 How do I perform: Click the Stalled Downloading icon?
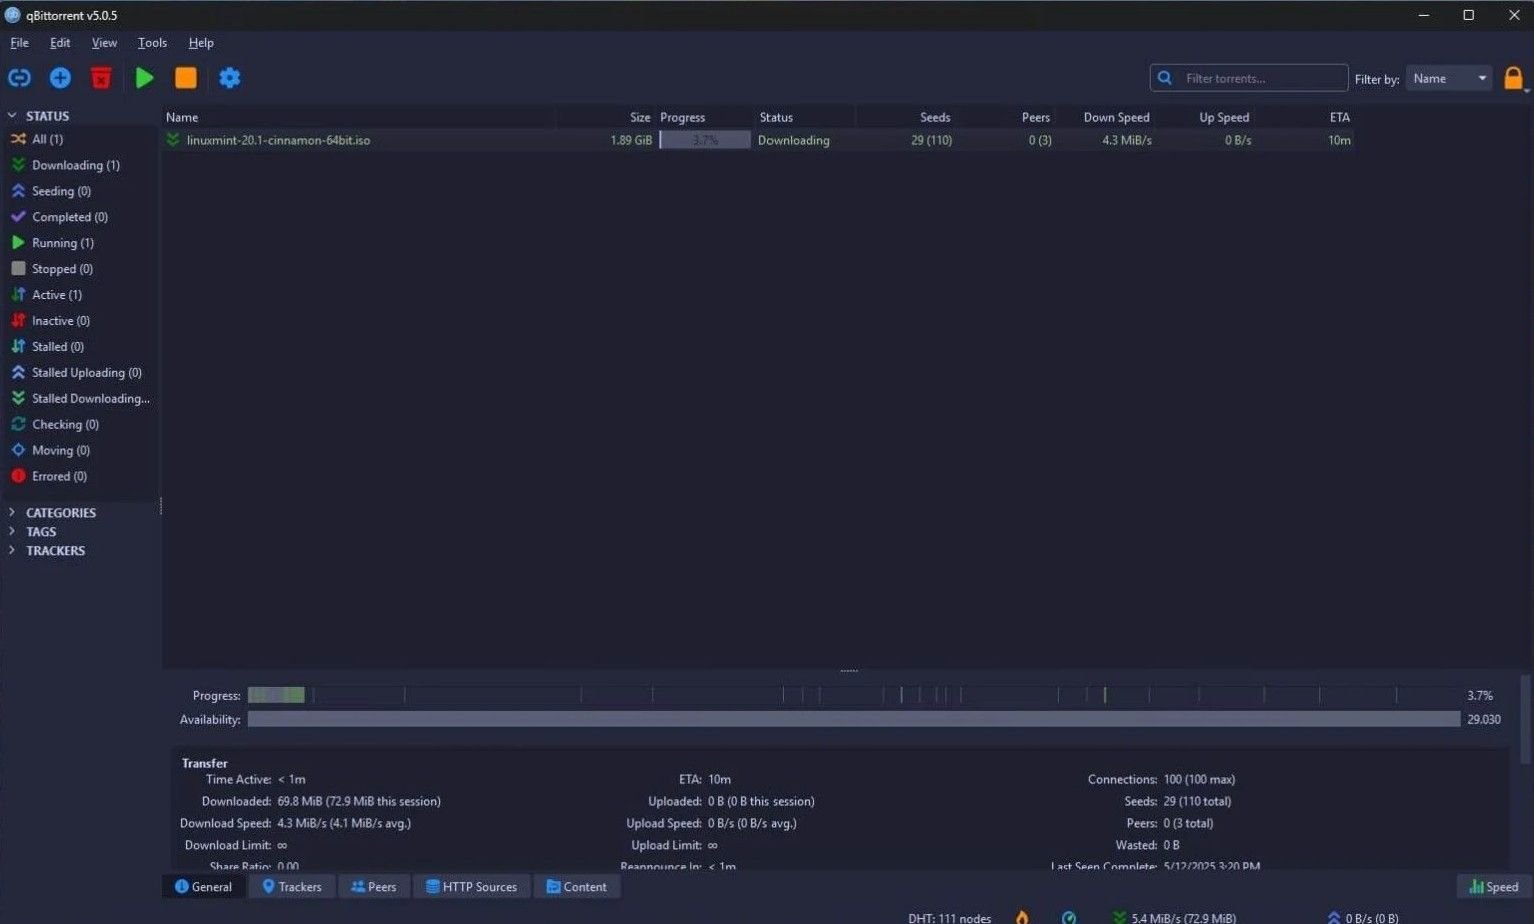(18, 399)
